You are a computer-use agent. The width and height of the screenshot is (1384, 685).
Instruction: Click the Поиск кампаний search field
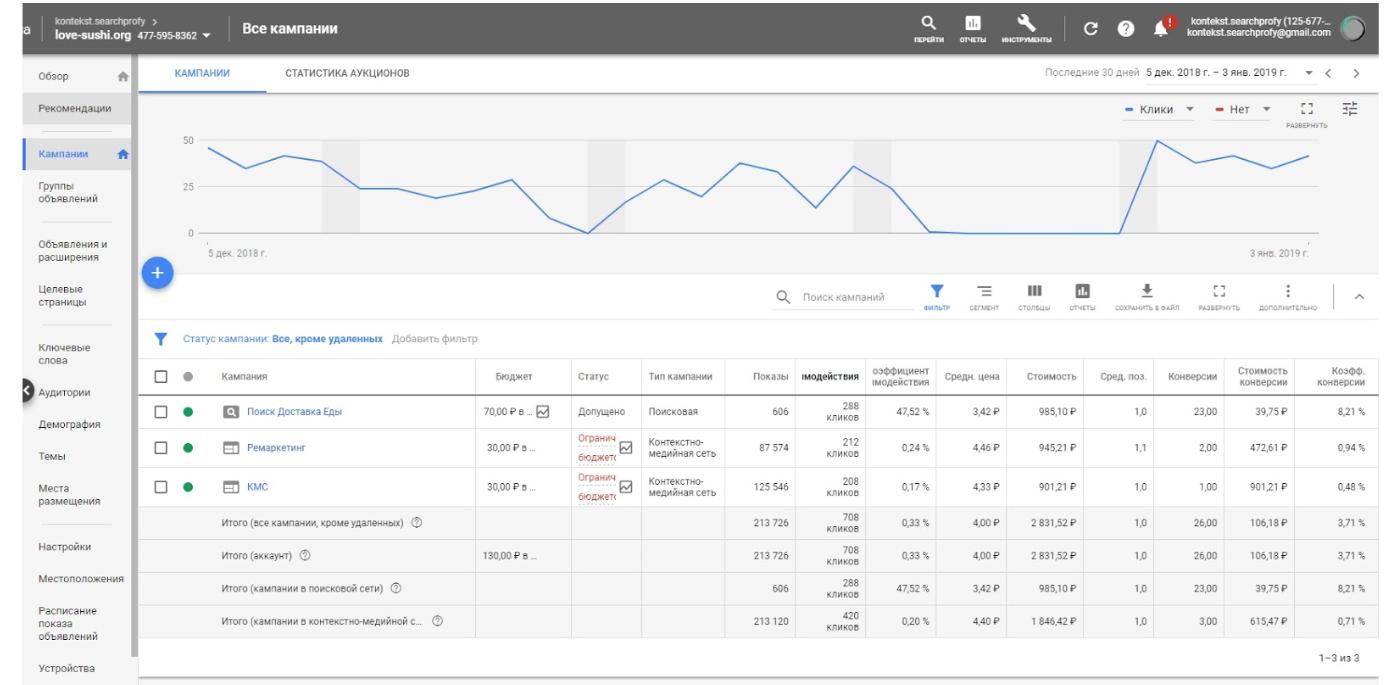pyautogui.click(x=845, y=297)
